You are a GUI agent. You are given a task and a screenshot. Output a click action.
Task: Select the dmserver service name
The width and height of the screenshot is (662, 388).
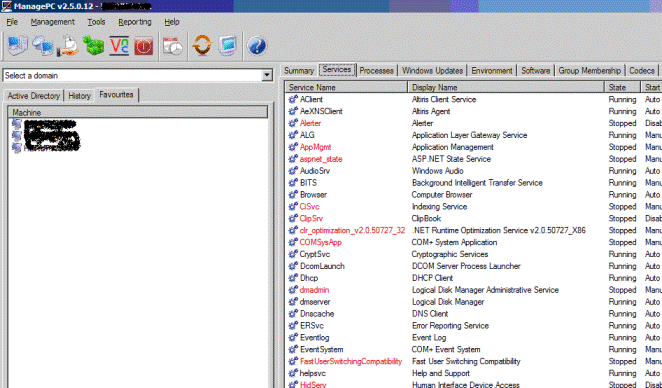pos(315,302)
